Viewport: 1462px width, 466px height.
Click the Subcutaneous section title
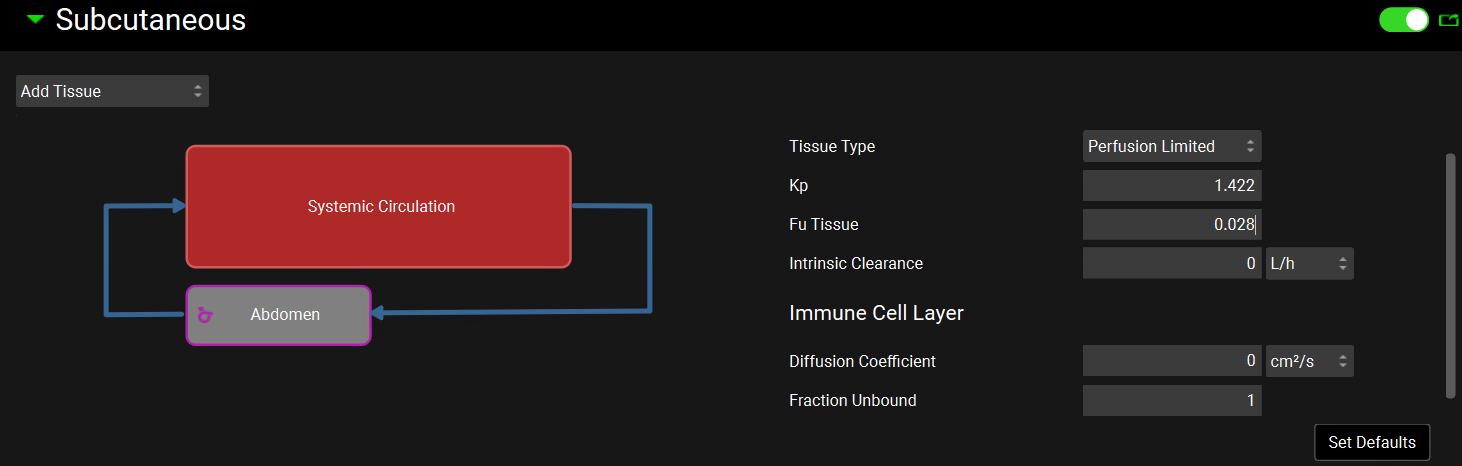[x=151, y=19]
